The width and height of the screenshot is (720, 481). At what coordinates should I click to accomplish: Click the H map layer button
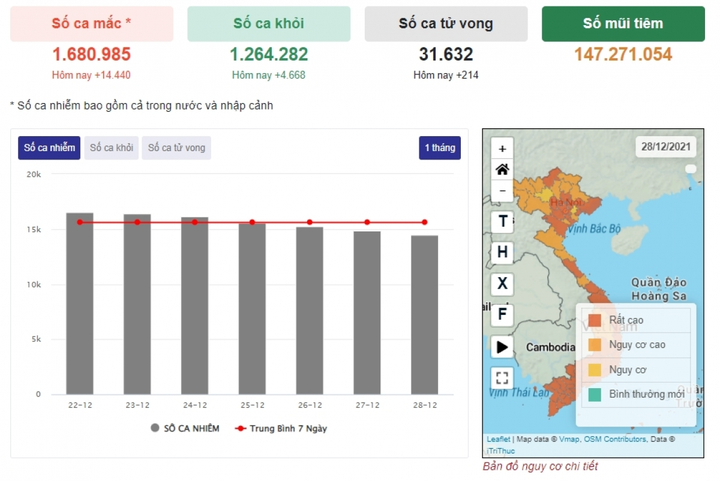[502, 252]
